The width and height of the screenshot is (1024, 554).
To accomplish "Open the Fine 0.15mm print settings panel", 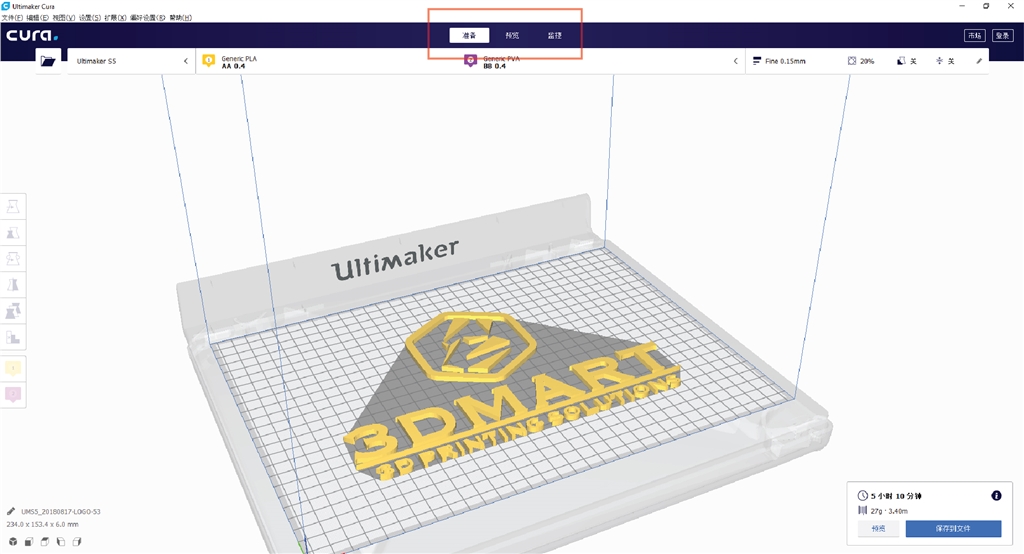I will click(866, 61).
